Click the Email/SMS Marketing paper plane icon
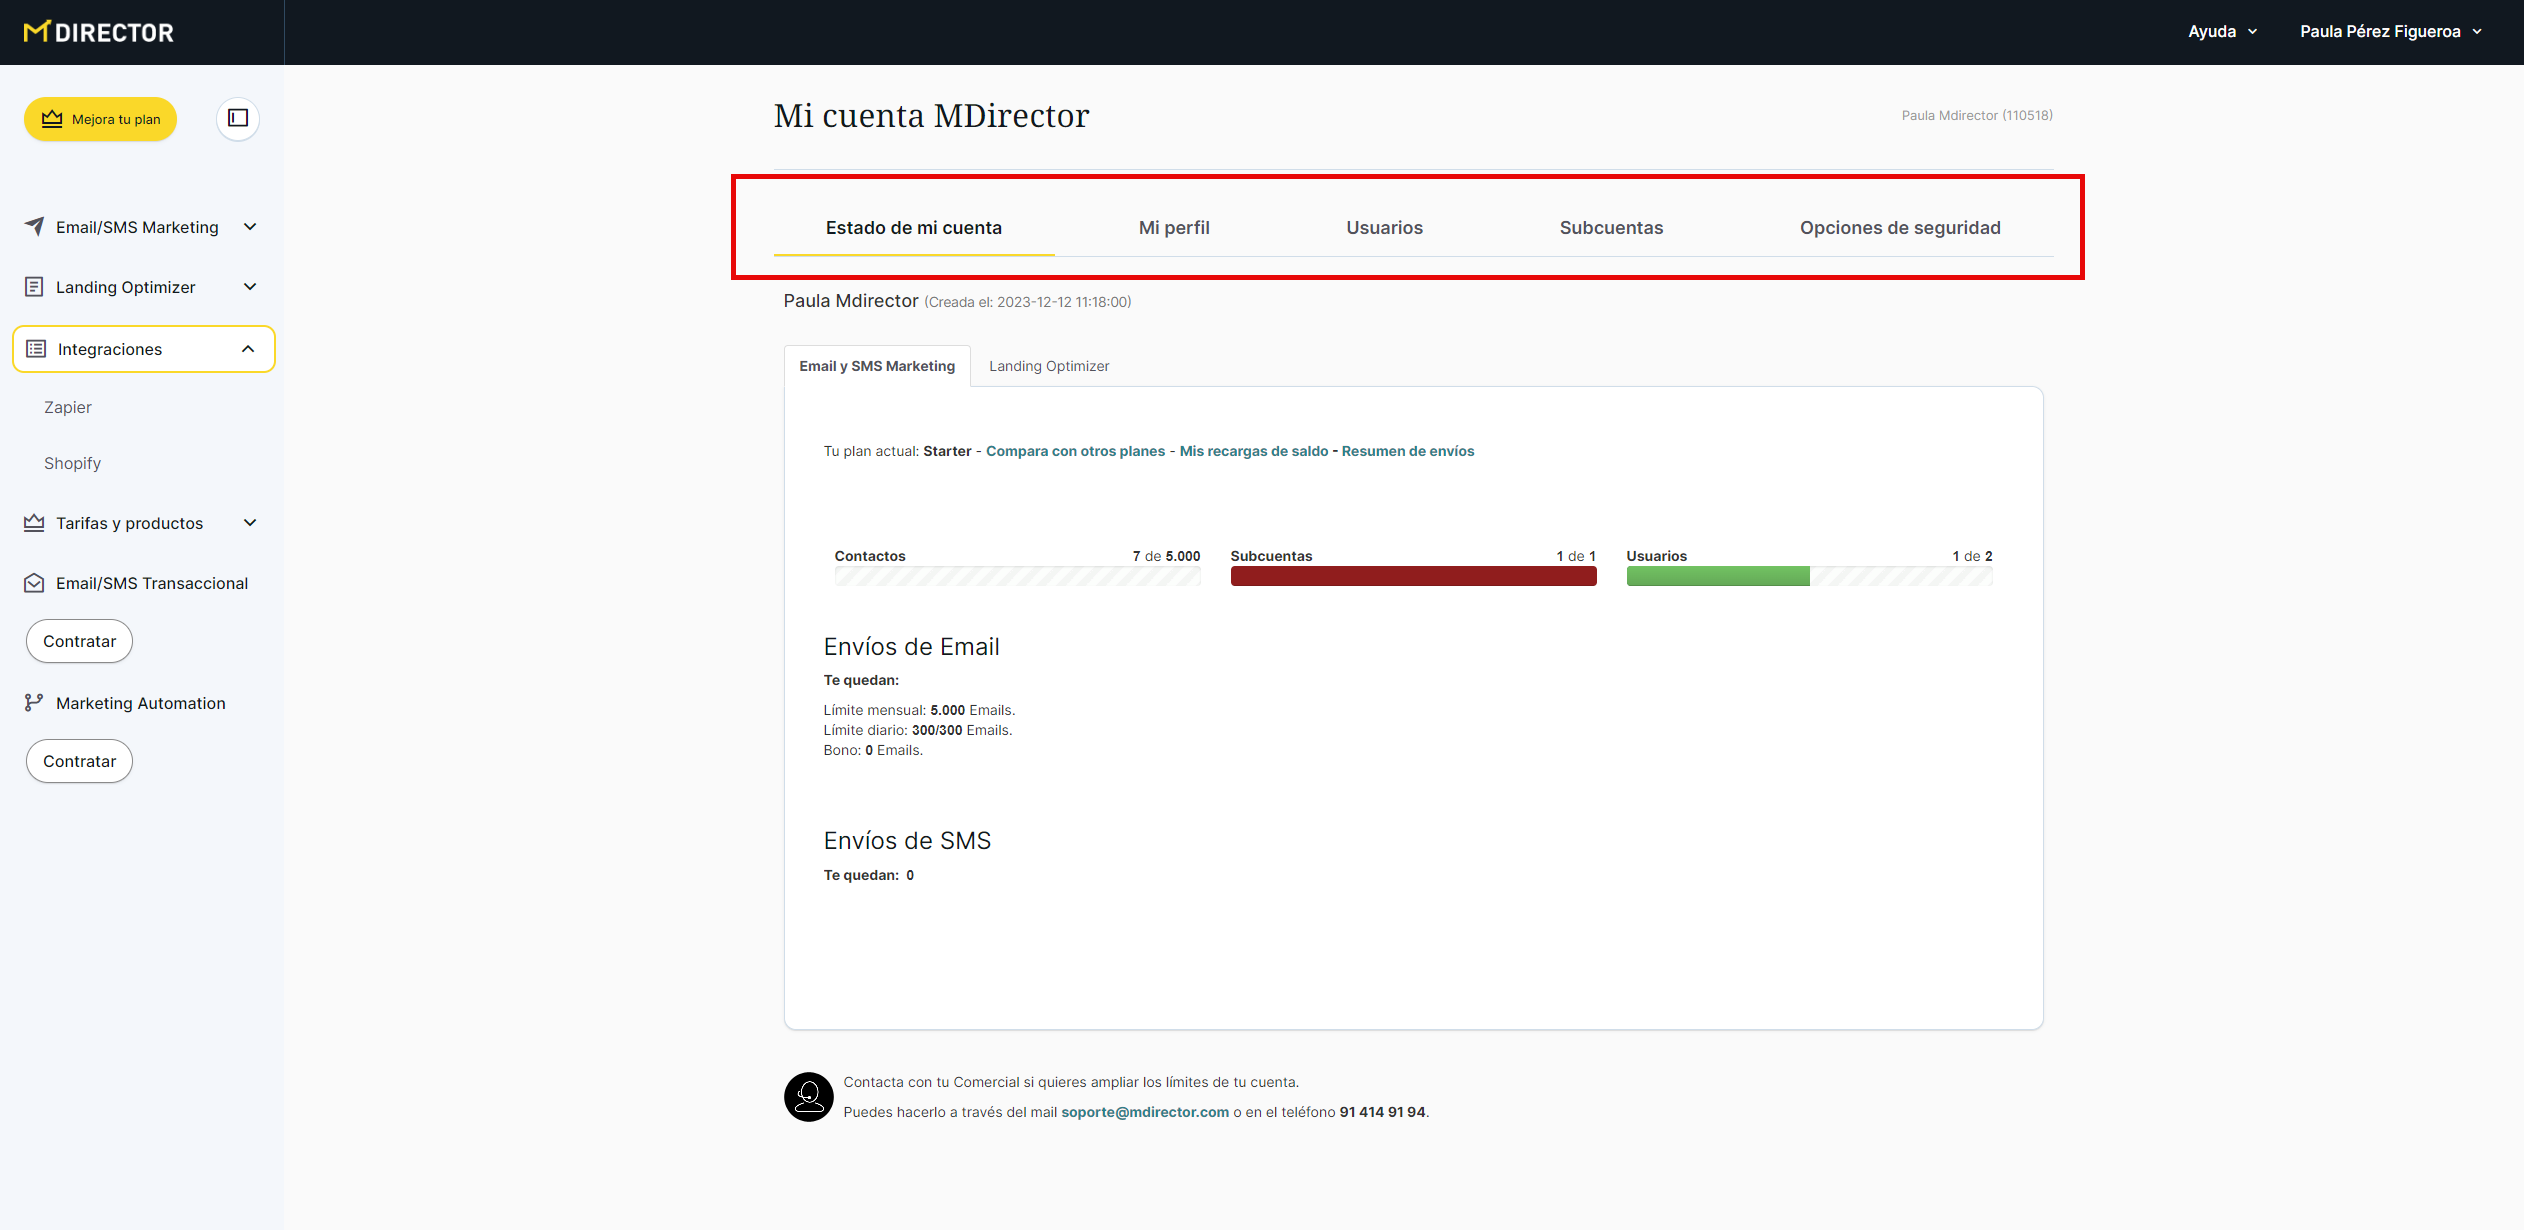Image resolution: width=2524 pixels, height=1230 pixels. (34, 227)
